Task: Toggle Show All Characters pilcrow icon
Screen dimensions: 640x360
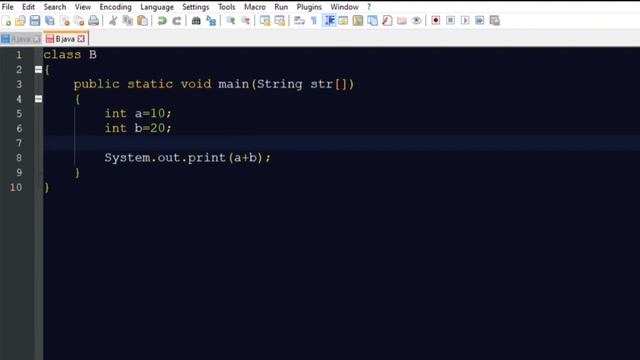Action: [x=314, y=20]
